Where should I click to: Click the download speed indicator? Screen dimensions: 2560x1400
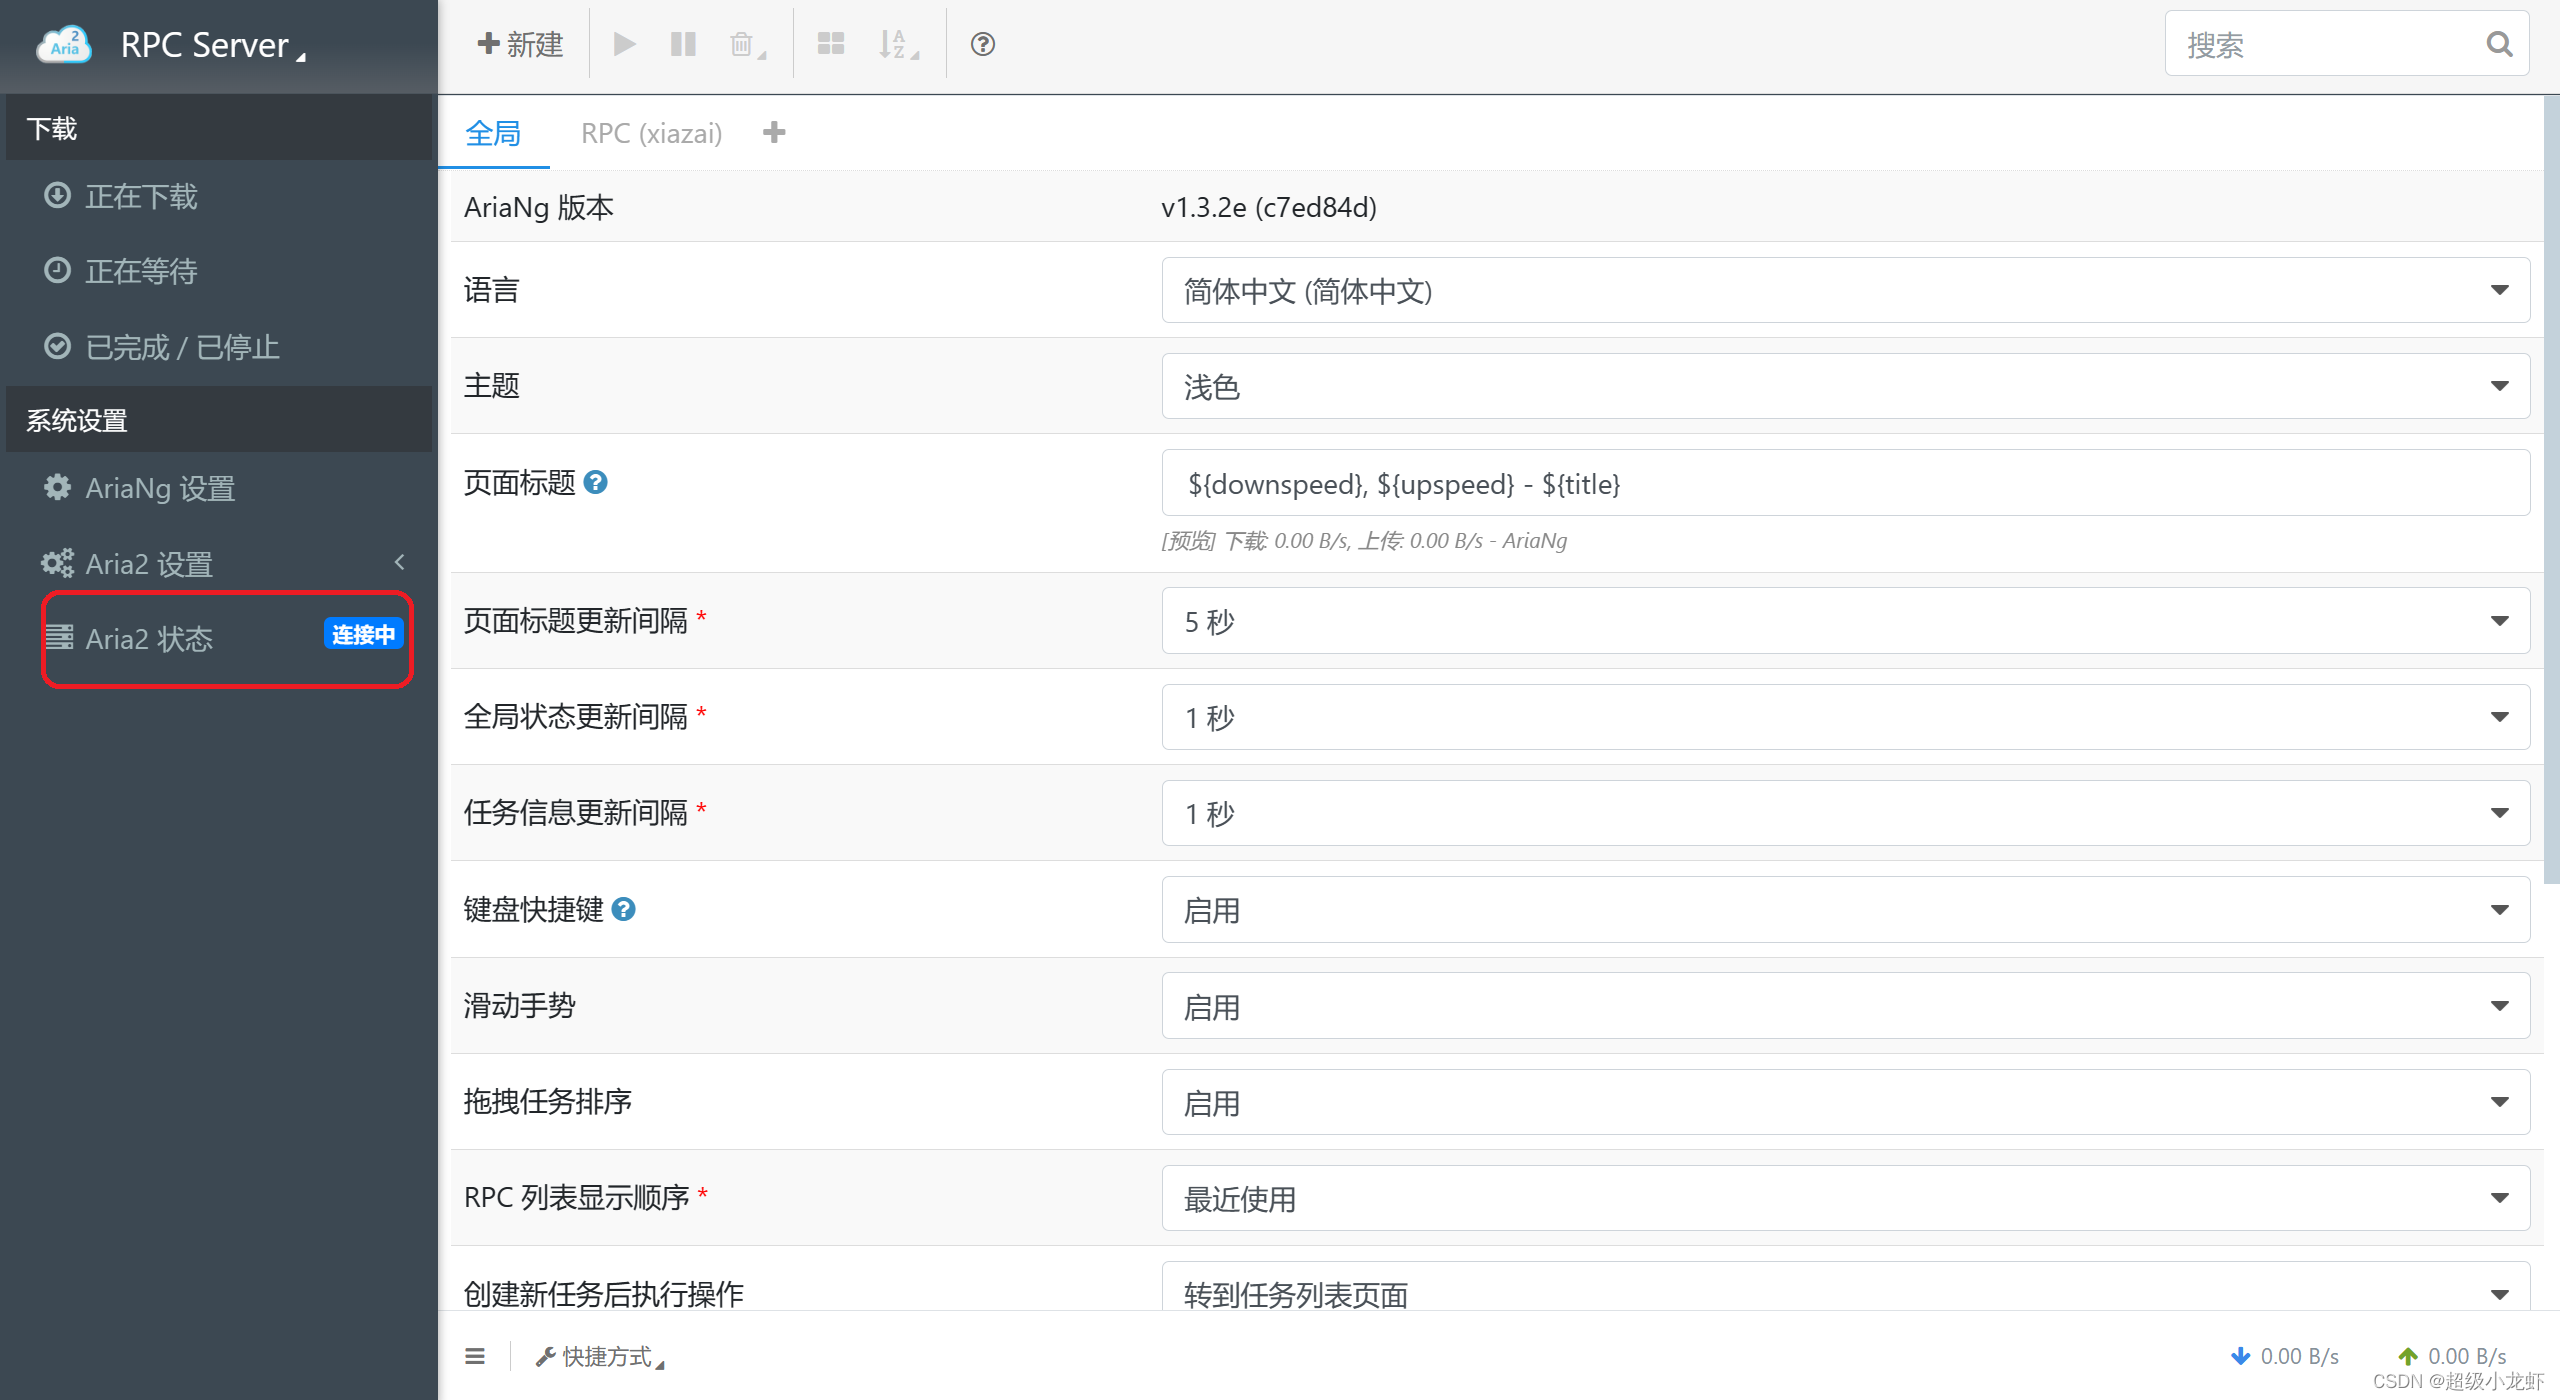click(2285, 1356)
